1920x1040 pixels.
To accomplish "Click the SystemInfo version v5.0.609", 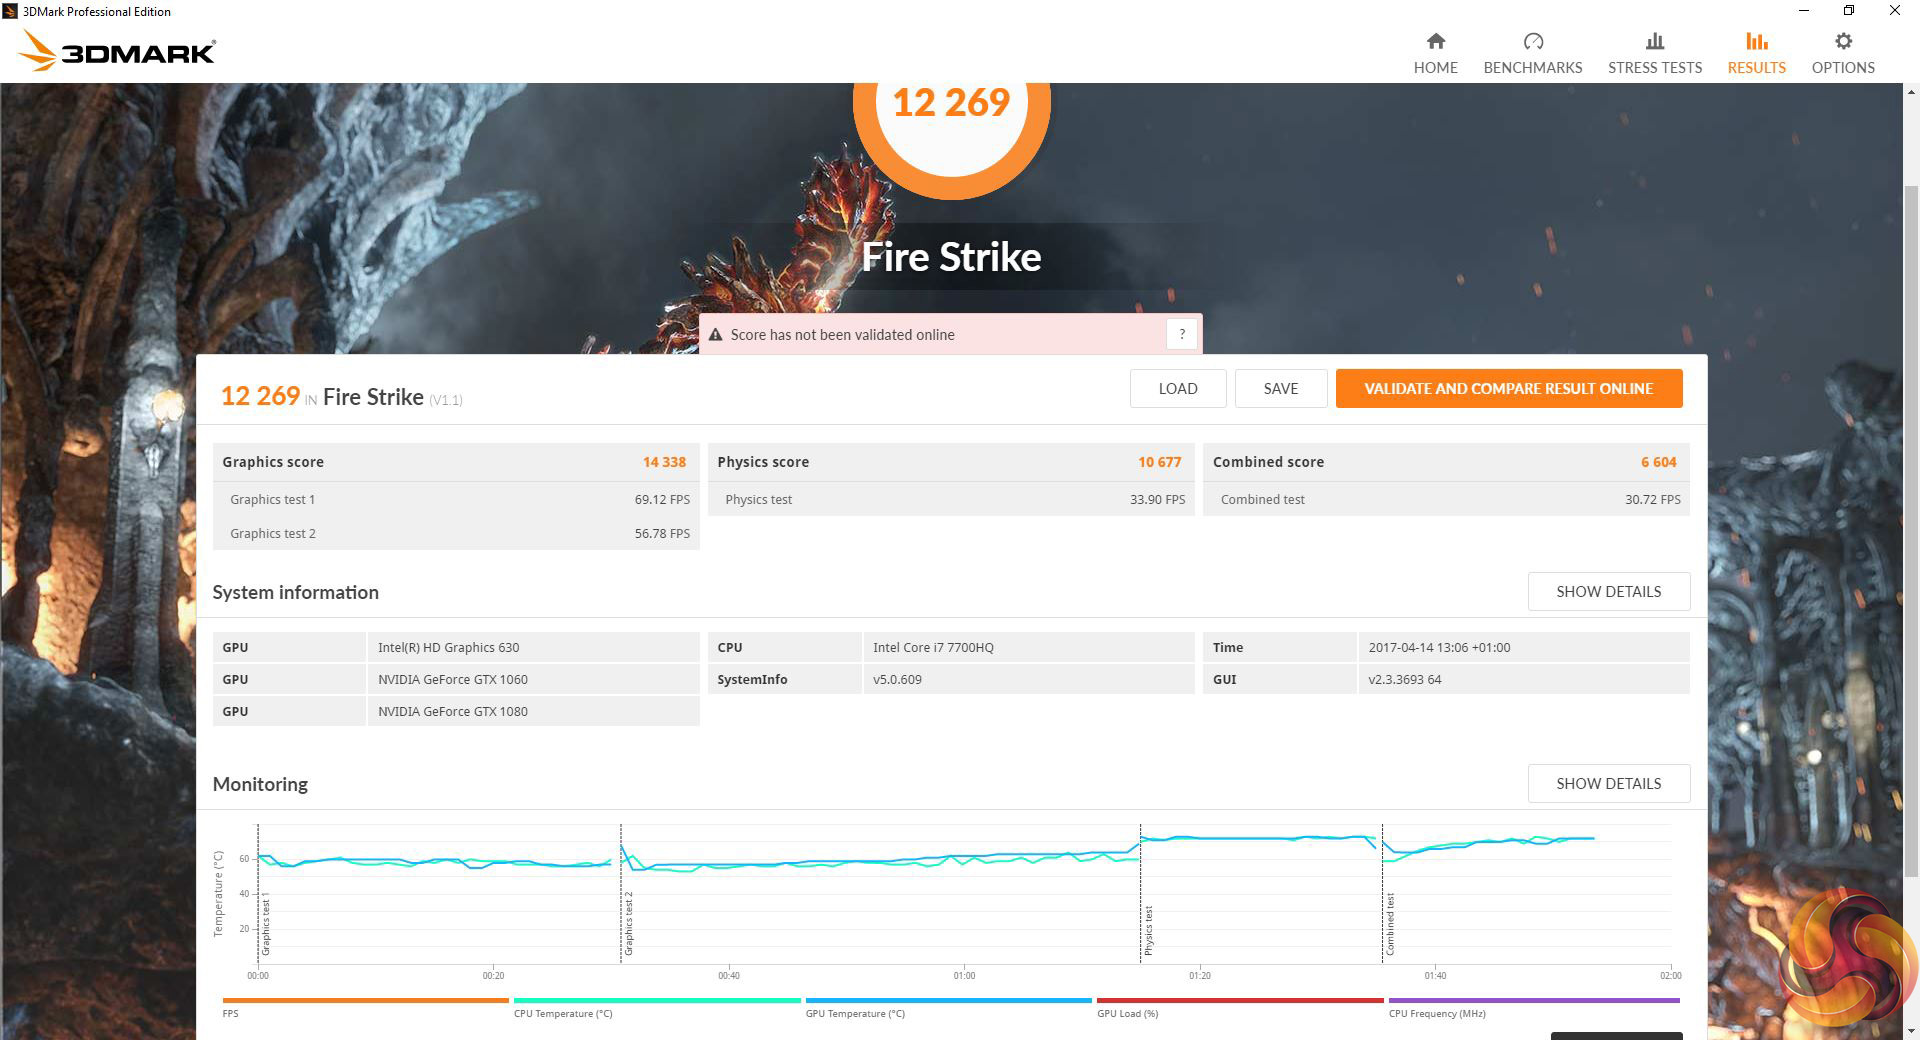I will click(897, 680).
